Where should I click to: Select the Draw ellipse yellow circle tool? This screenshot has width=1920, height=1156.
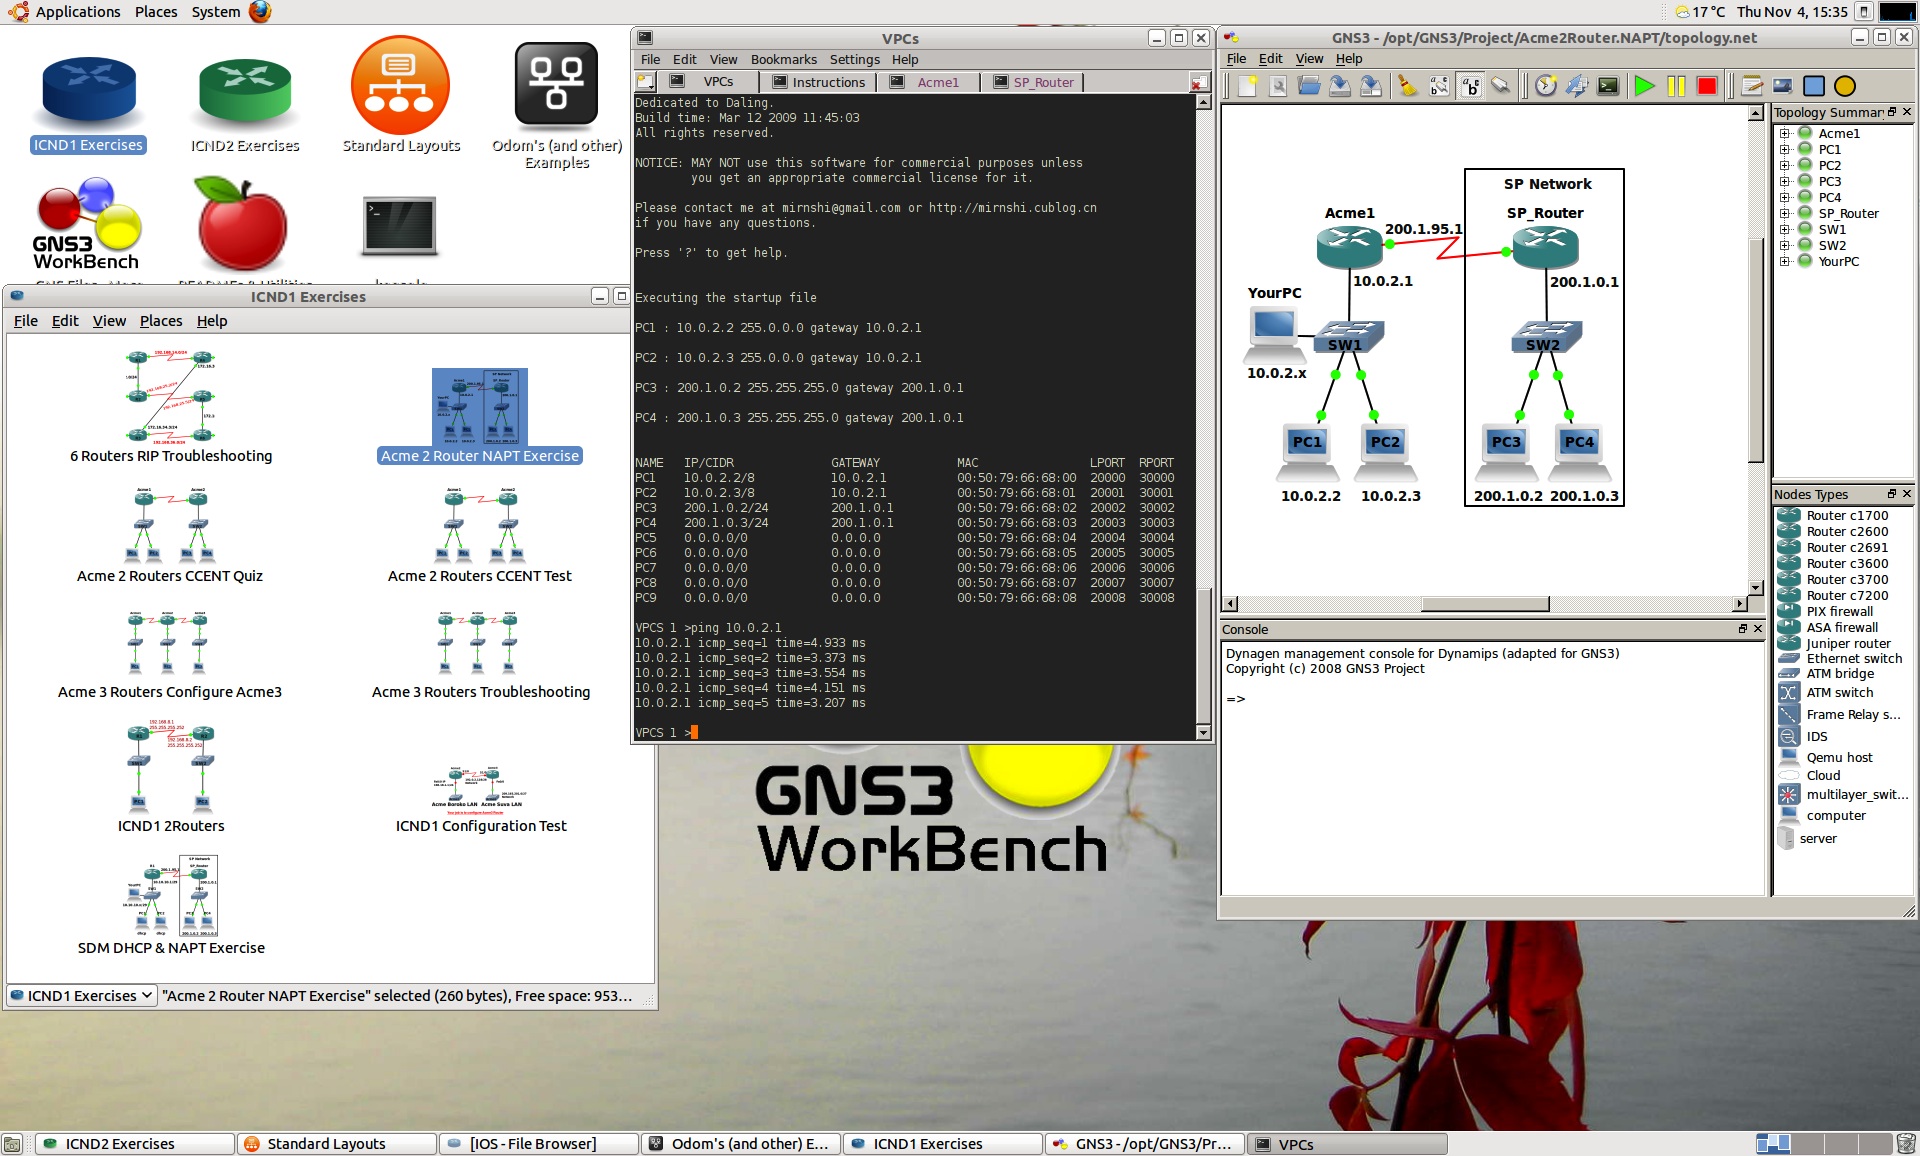[x=1845, y=86]
